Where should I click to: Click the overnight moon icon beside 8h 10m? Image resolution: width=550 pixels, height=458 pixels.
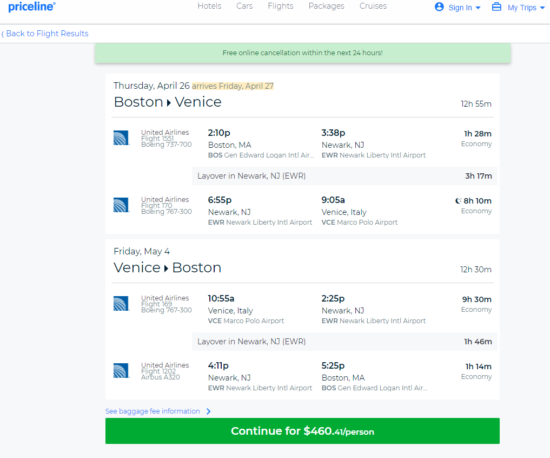(458, 201)
